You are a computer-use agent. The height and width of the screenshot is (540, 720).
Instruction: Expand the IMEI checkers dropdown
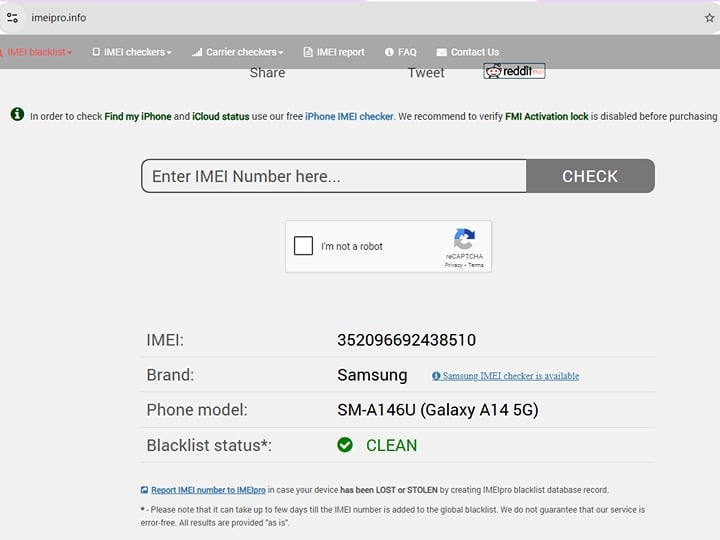132,52
